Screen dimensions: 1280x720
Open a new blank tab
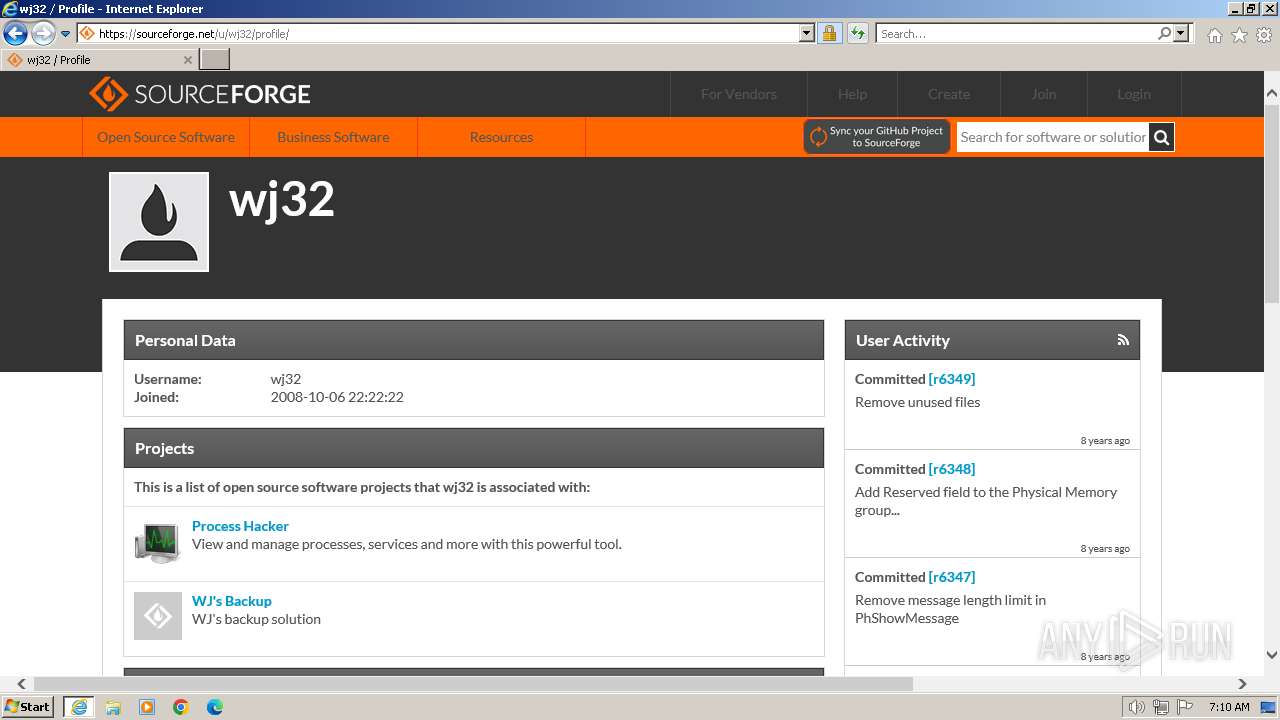[x=215, y=59]
